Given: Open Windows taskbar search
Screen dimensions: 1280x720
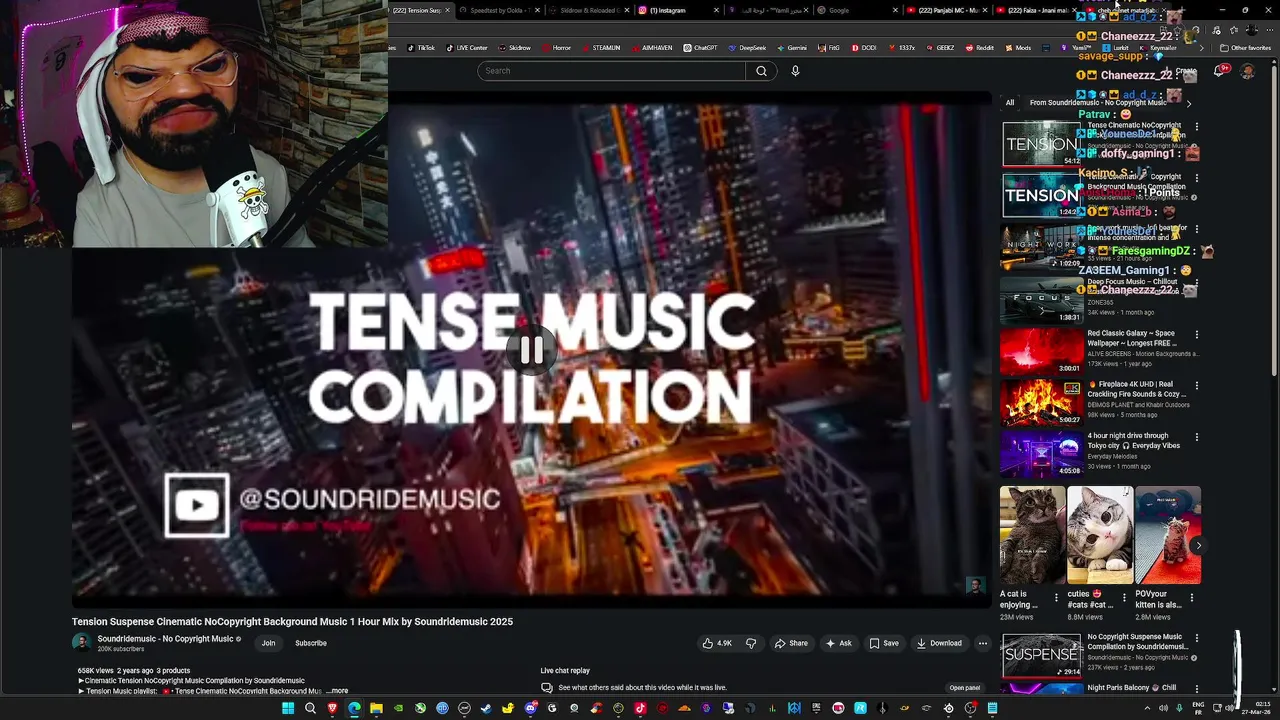Looking at the screenshot, I should tap(310, 708).
